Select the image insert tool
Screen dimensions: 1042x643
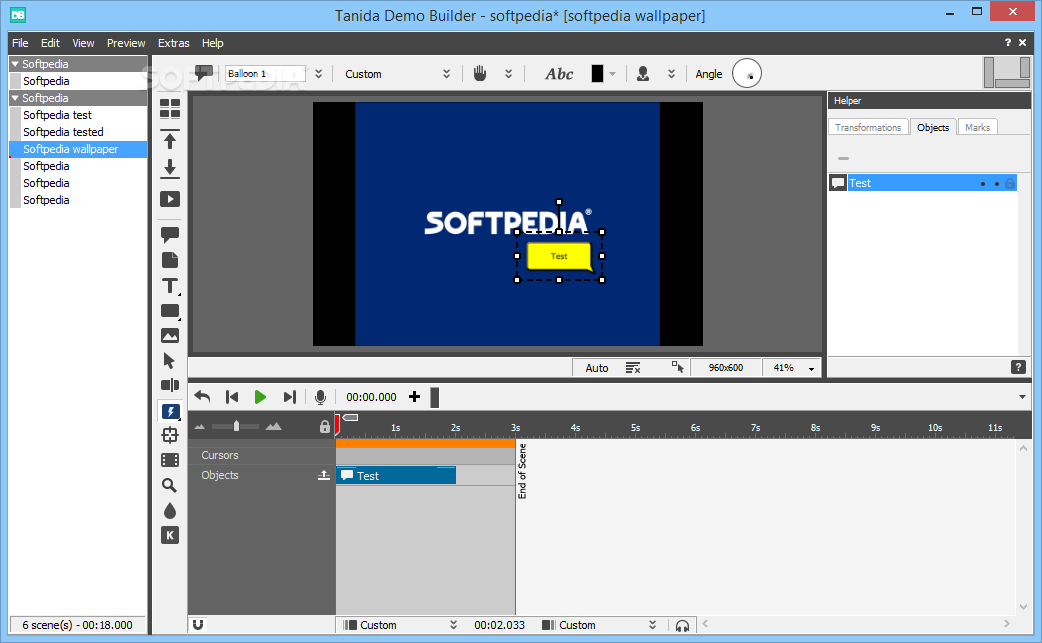point(170,336)
